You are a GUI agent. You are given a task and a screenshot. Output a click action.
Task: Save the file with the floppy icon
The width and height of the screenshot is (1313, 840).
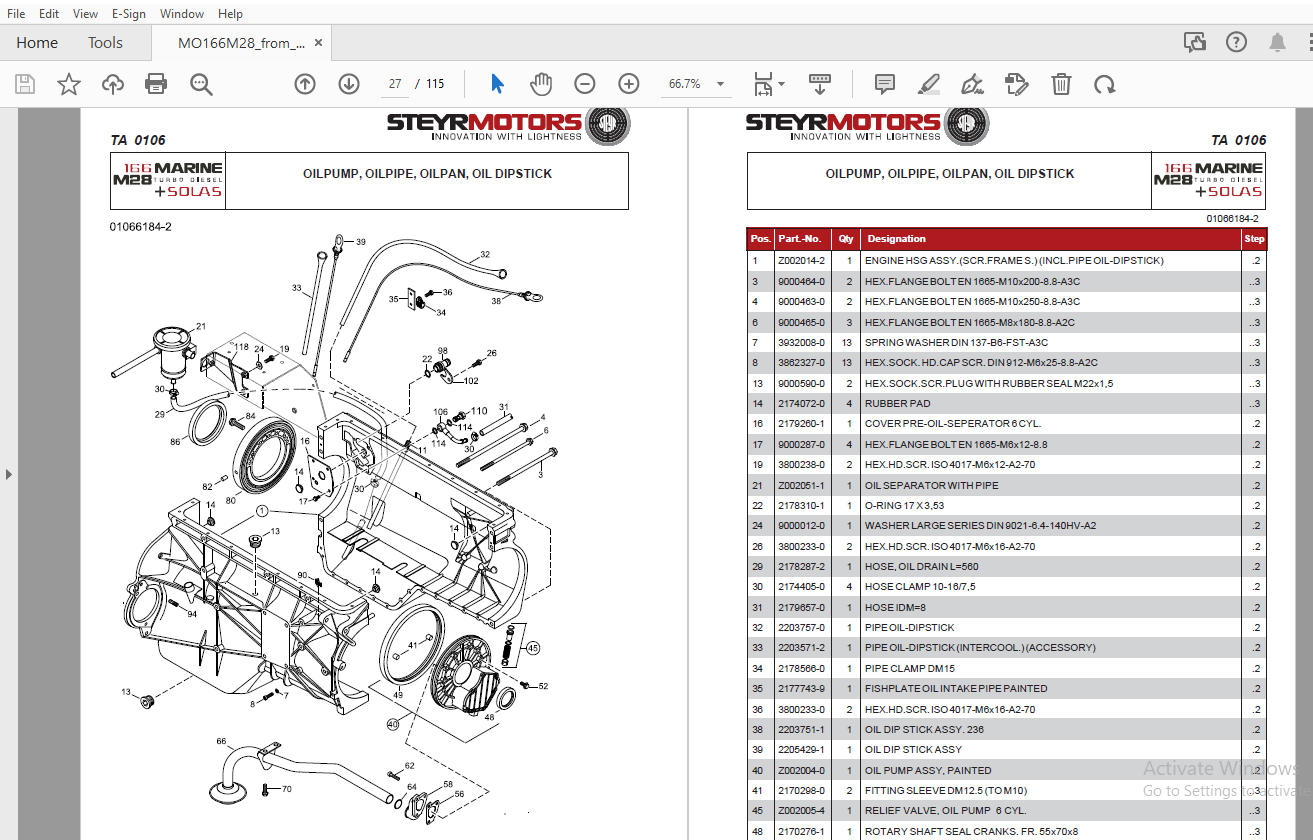(25, 84)
